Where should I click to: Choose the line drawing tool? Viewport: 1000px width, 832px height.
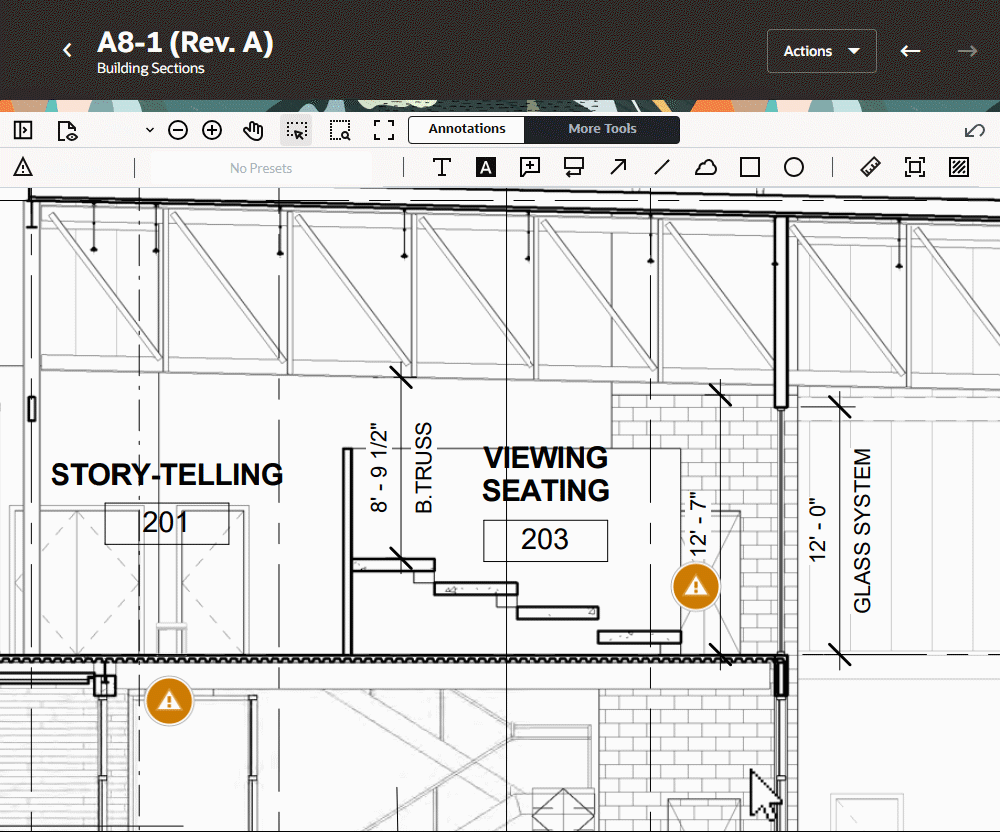coord(662,167)
